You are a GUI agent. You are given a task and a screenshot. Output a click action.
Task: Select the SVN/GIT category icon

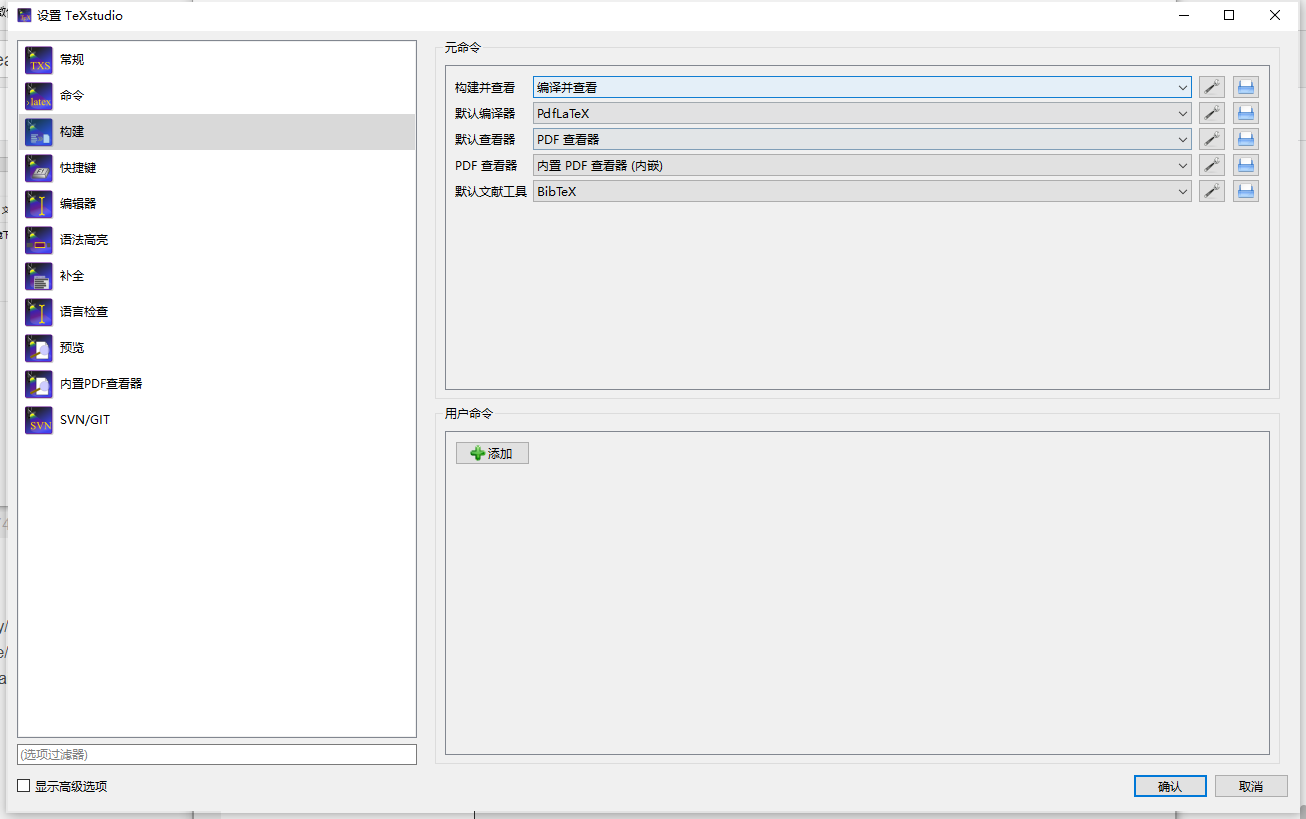39,420
